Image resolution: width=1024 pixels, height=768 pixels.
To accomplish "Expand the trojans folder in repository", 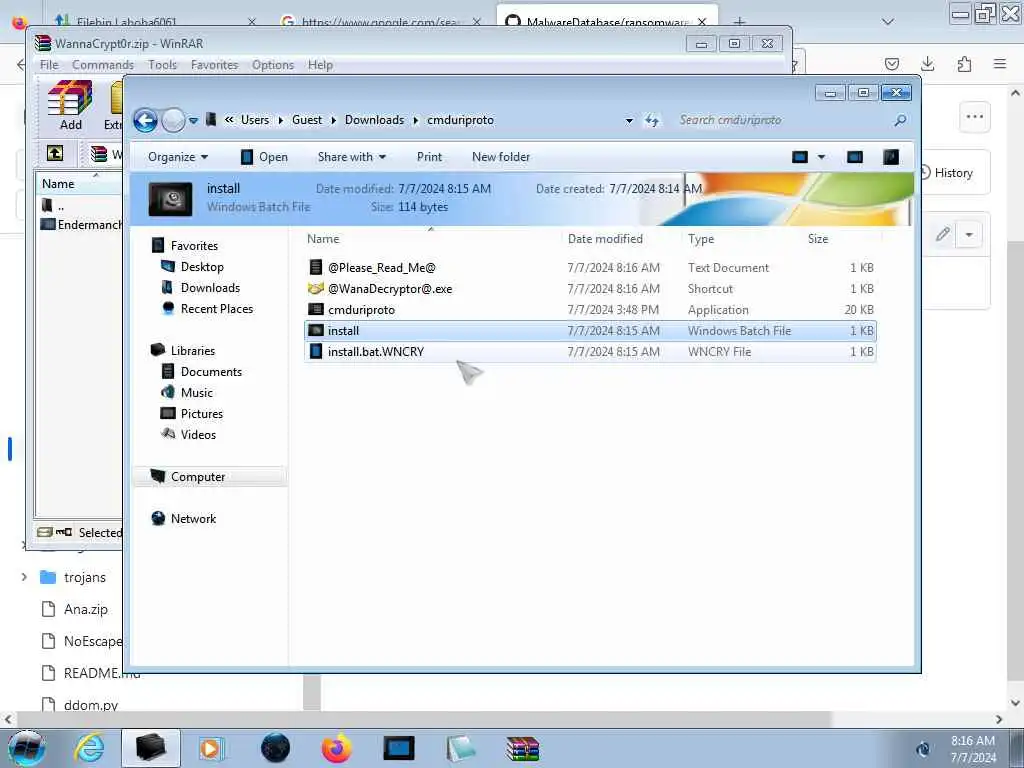I will [x=24, y=577].
